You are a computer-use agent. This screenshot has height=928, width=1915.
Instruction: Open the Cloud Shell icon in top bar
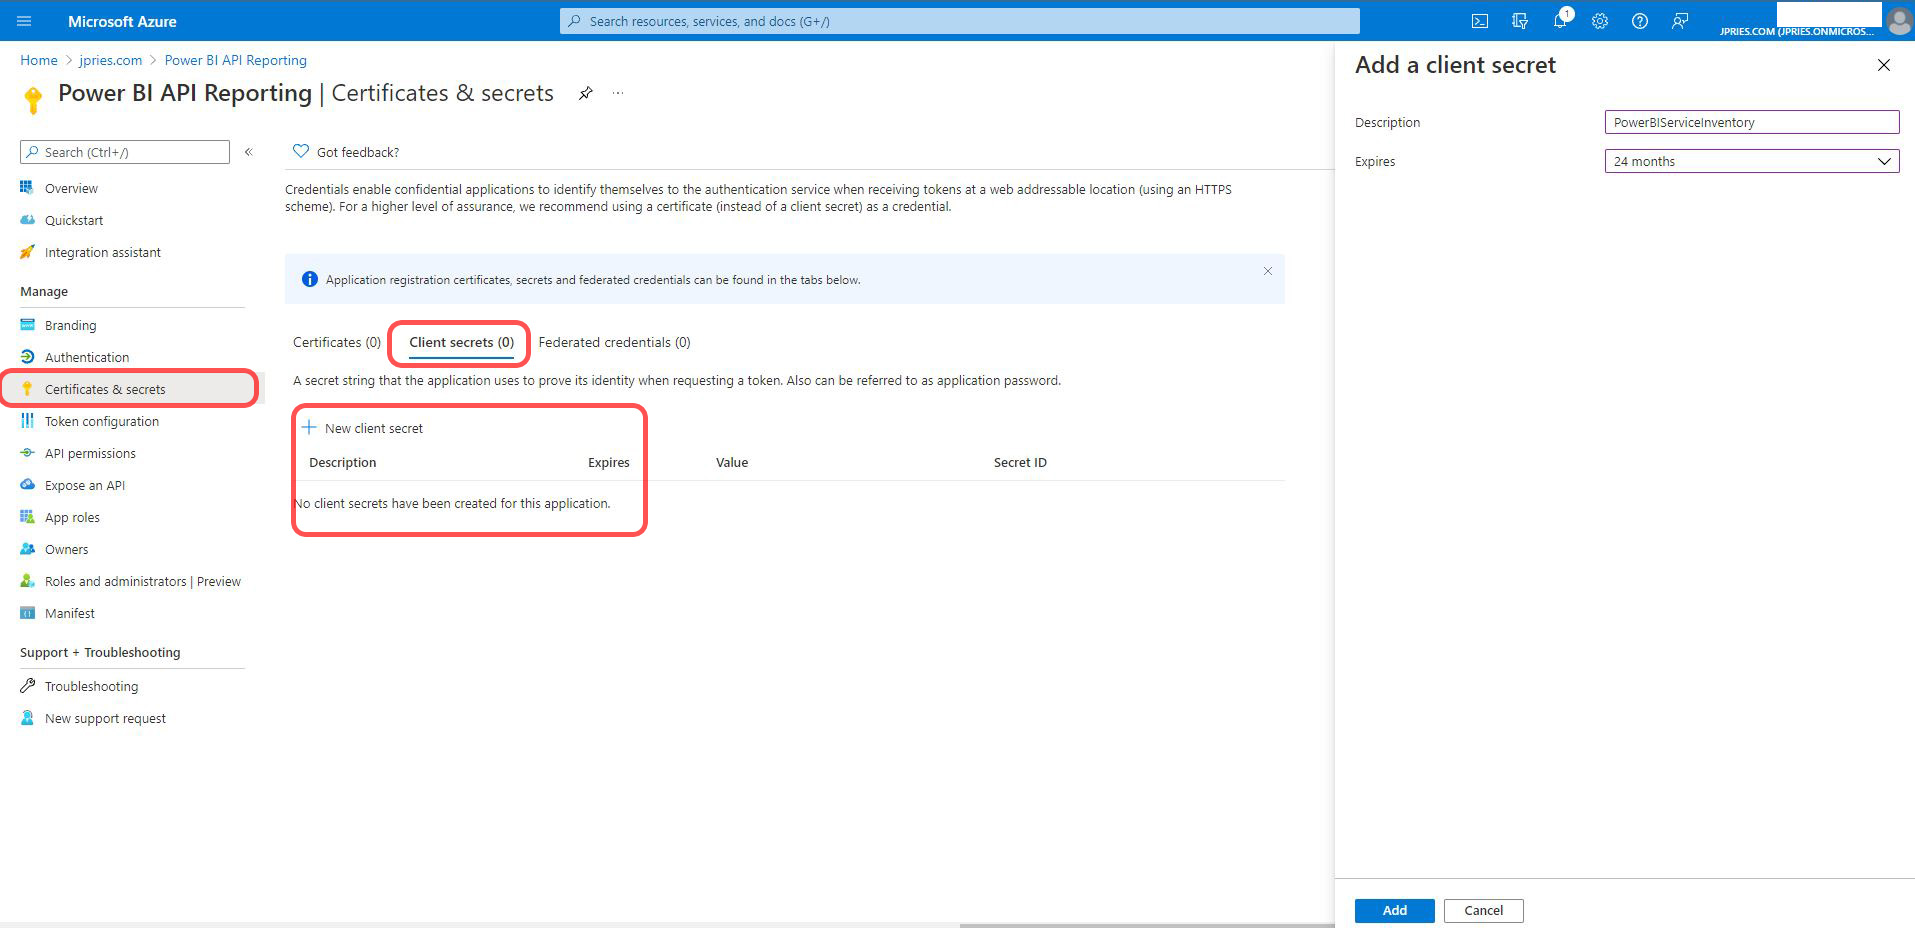click(x=1479, y=21)
